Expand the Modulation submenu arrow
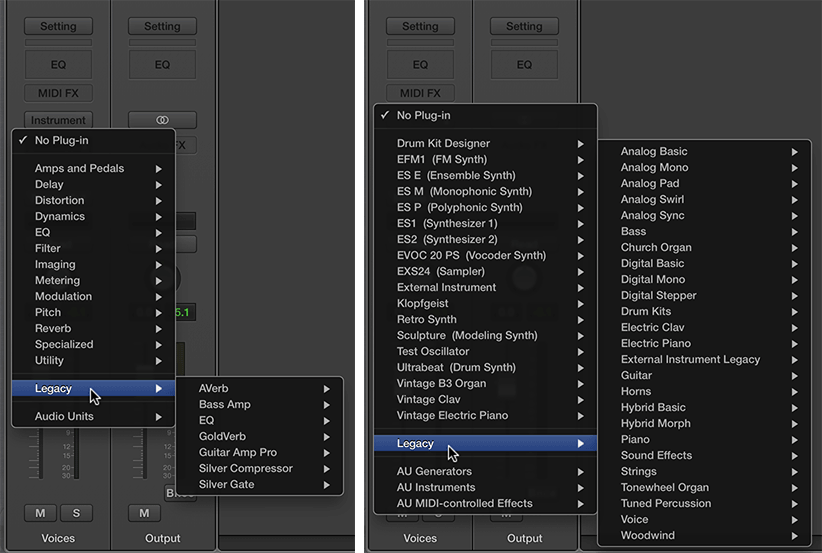Screen dimensions: 822x553 pos(158,297)
